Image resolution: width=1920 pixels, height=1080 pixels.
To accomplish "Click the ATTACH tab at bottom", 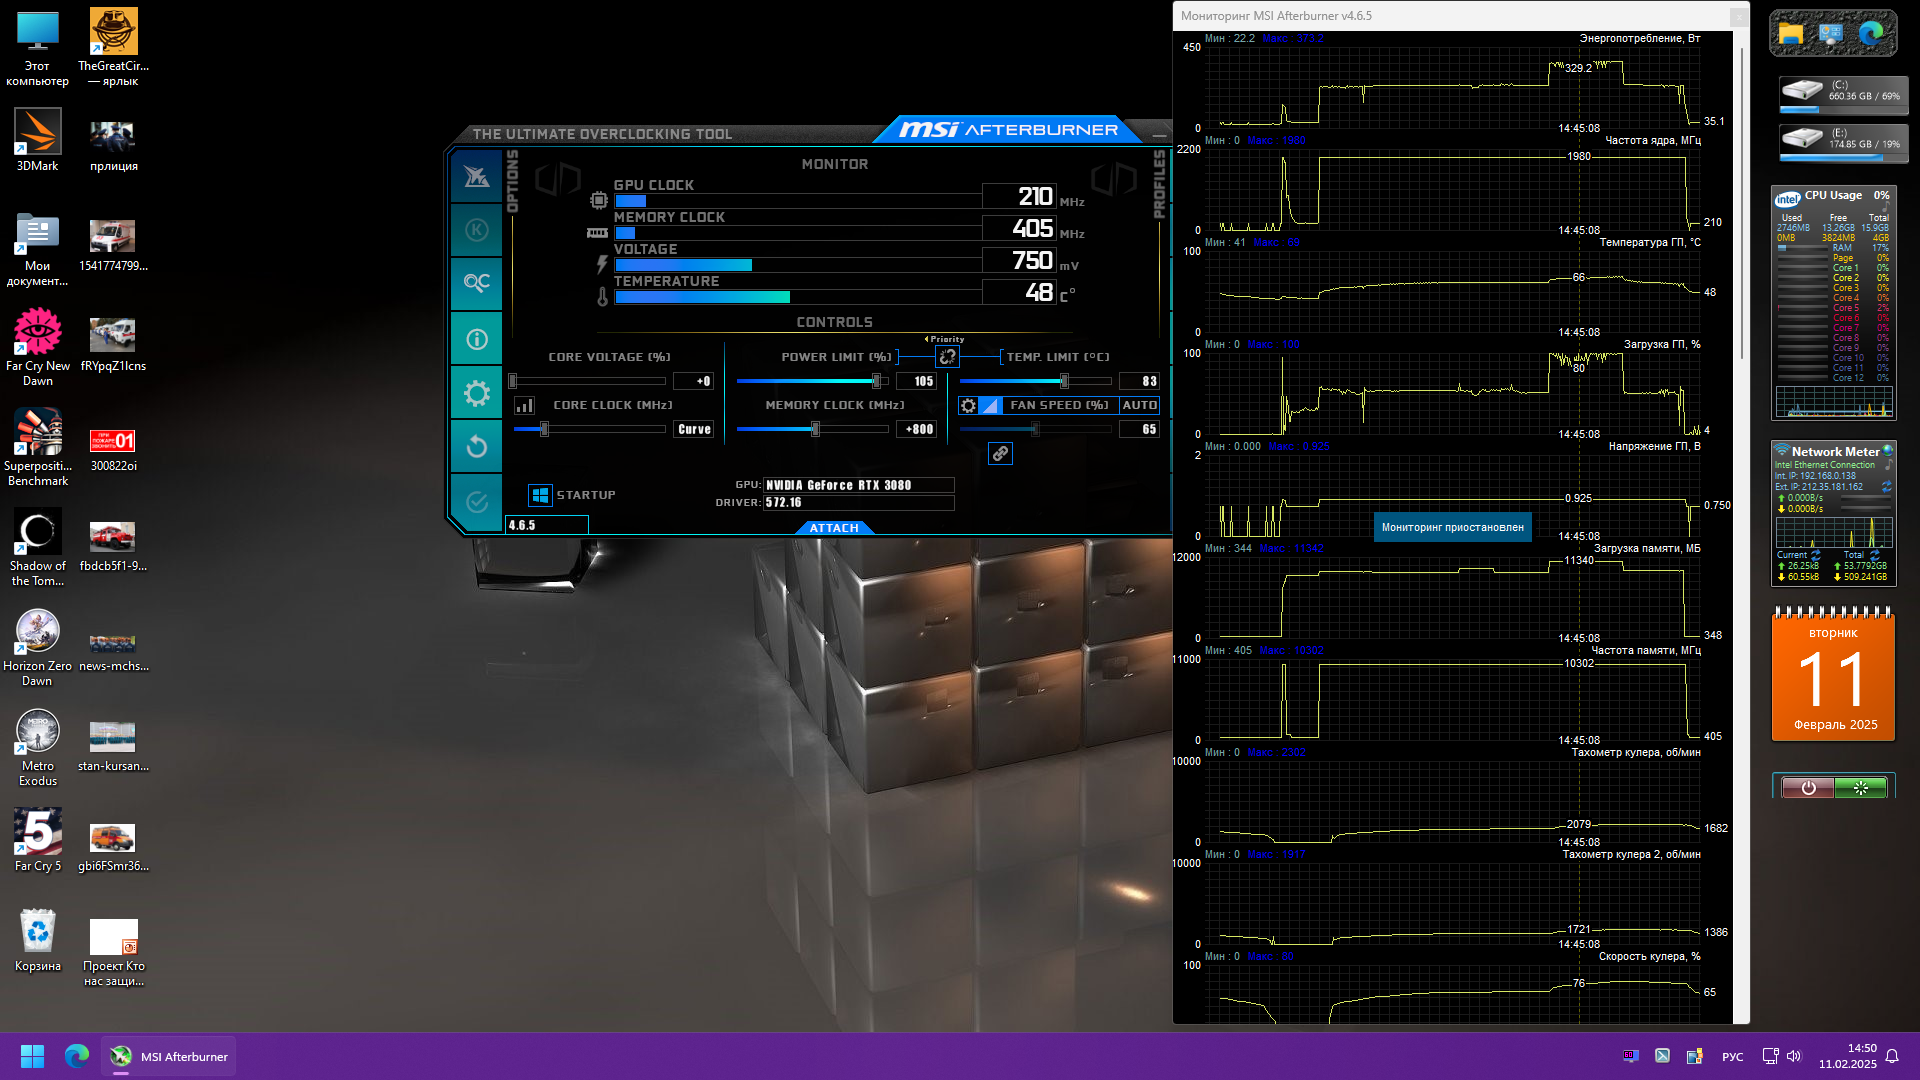I will (834, 528).
